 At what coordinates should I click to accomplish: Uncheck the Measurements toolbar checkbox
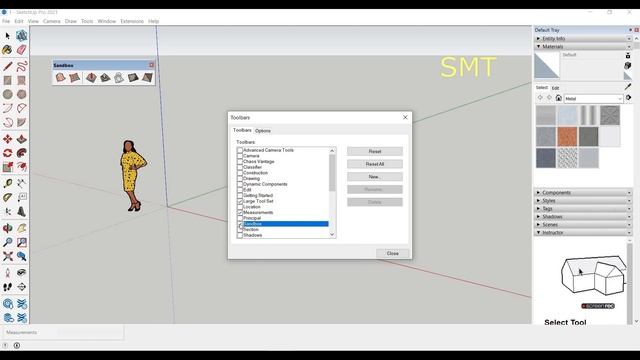[240, 213]
